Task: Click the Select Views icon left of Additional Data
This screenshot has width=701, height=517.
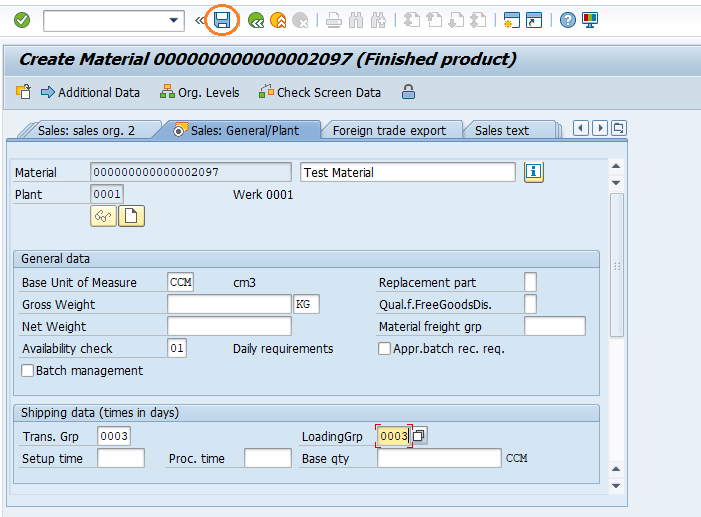Action: point(24,92)
